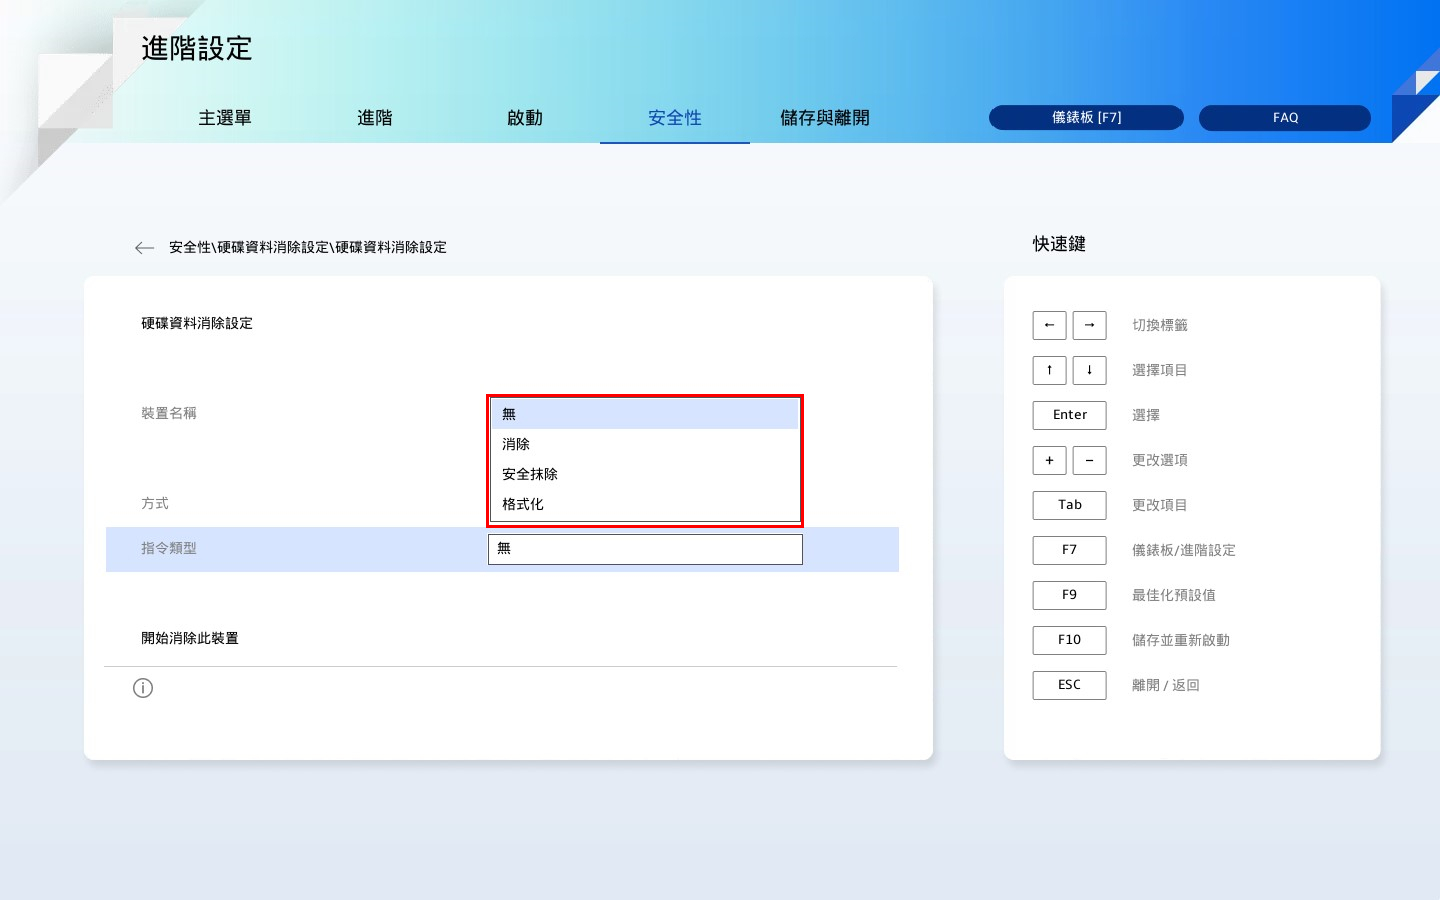Screen dimensions: 1440x900
Task: Click the down arrow key icon
Action: point(1089,370)
